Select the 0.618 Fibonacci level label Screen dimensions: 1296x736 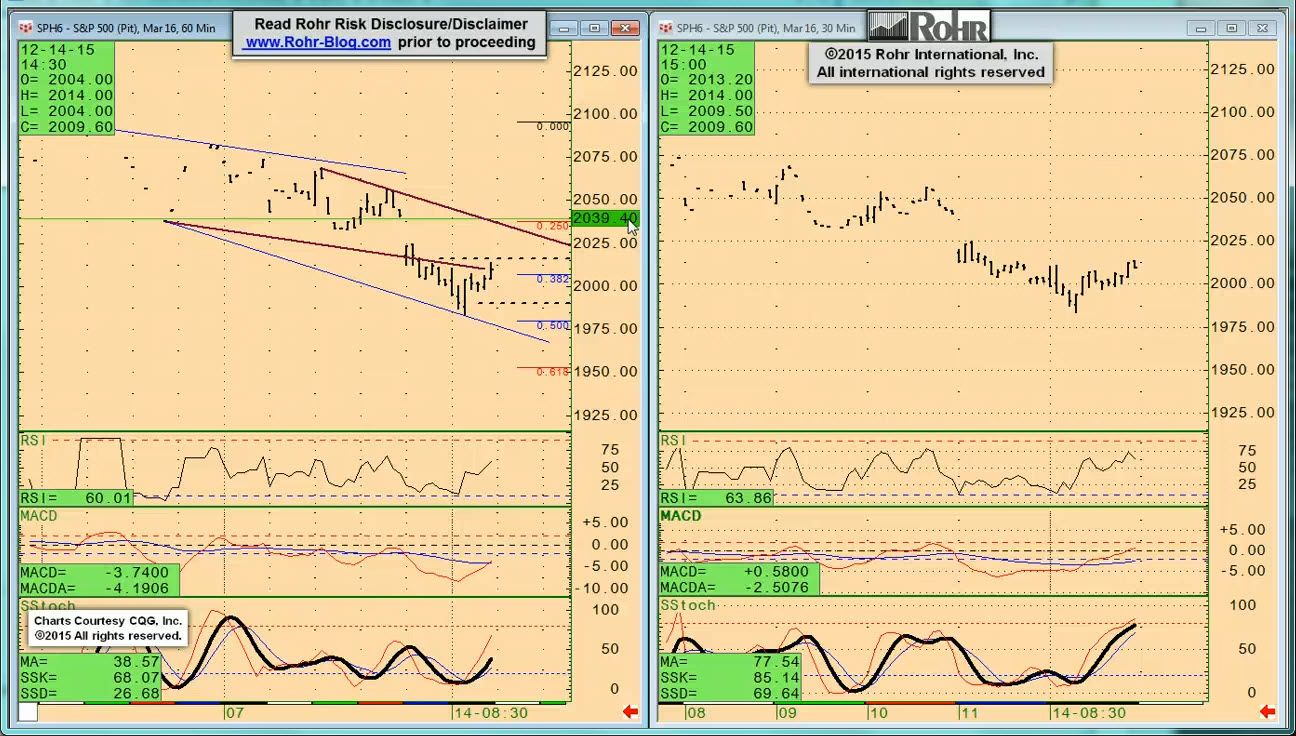(x=552, y=372)
